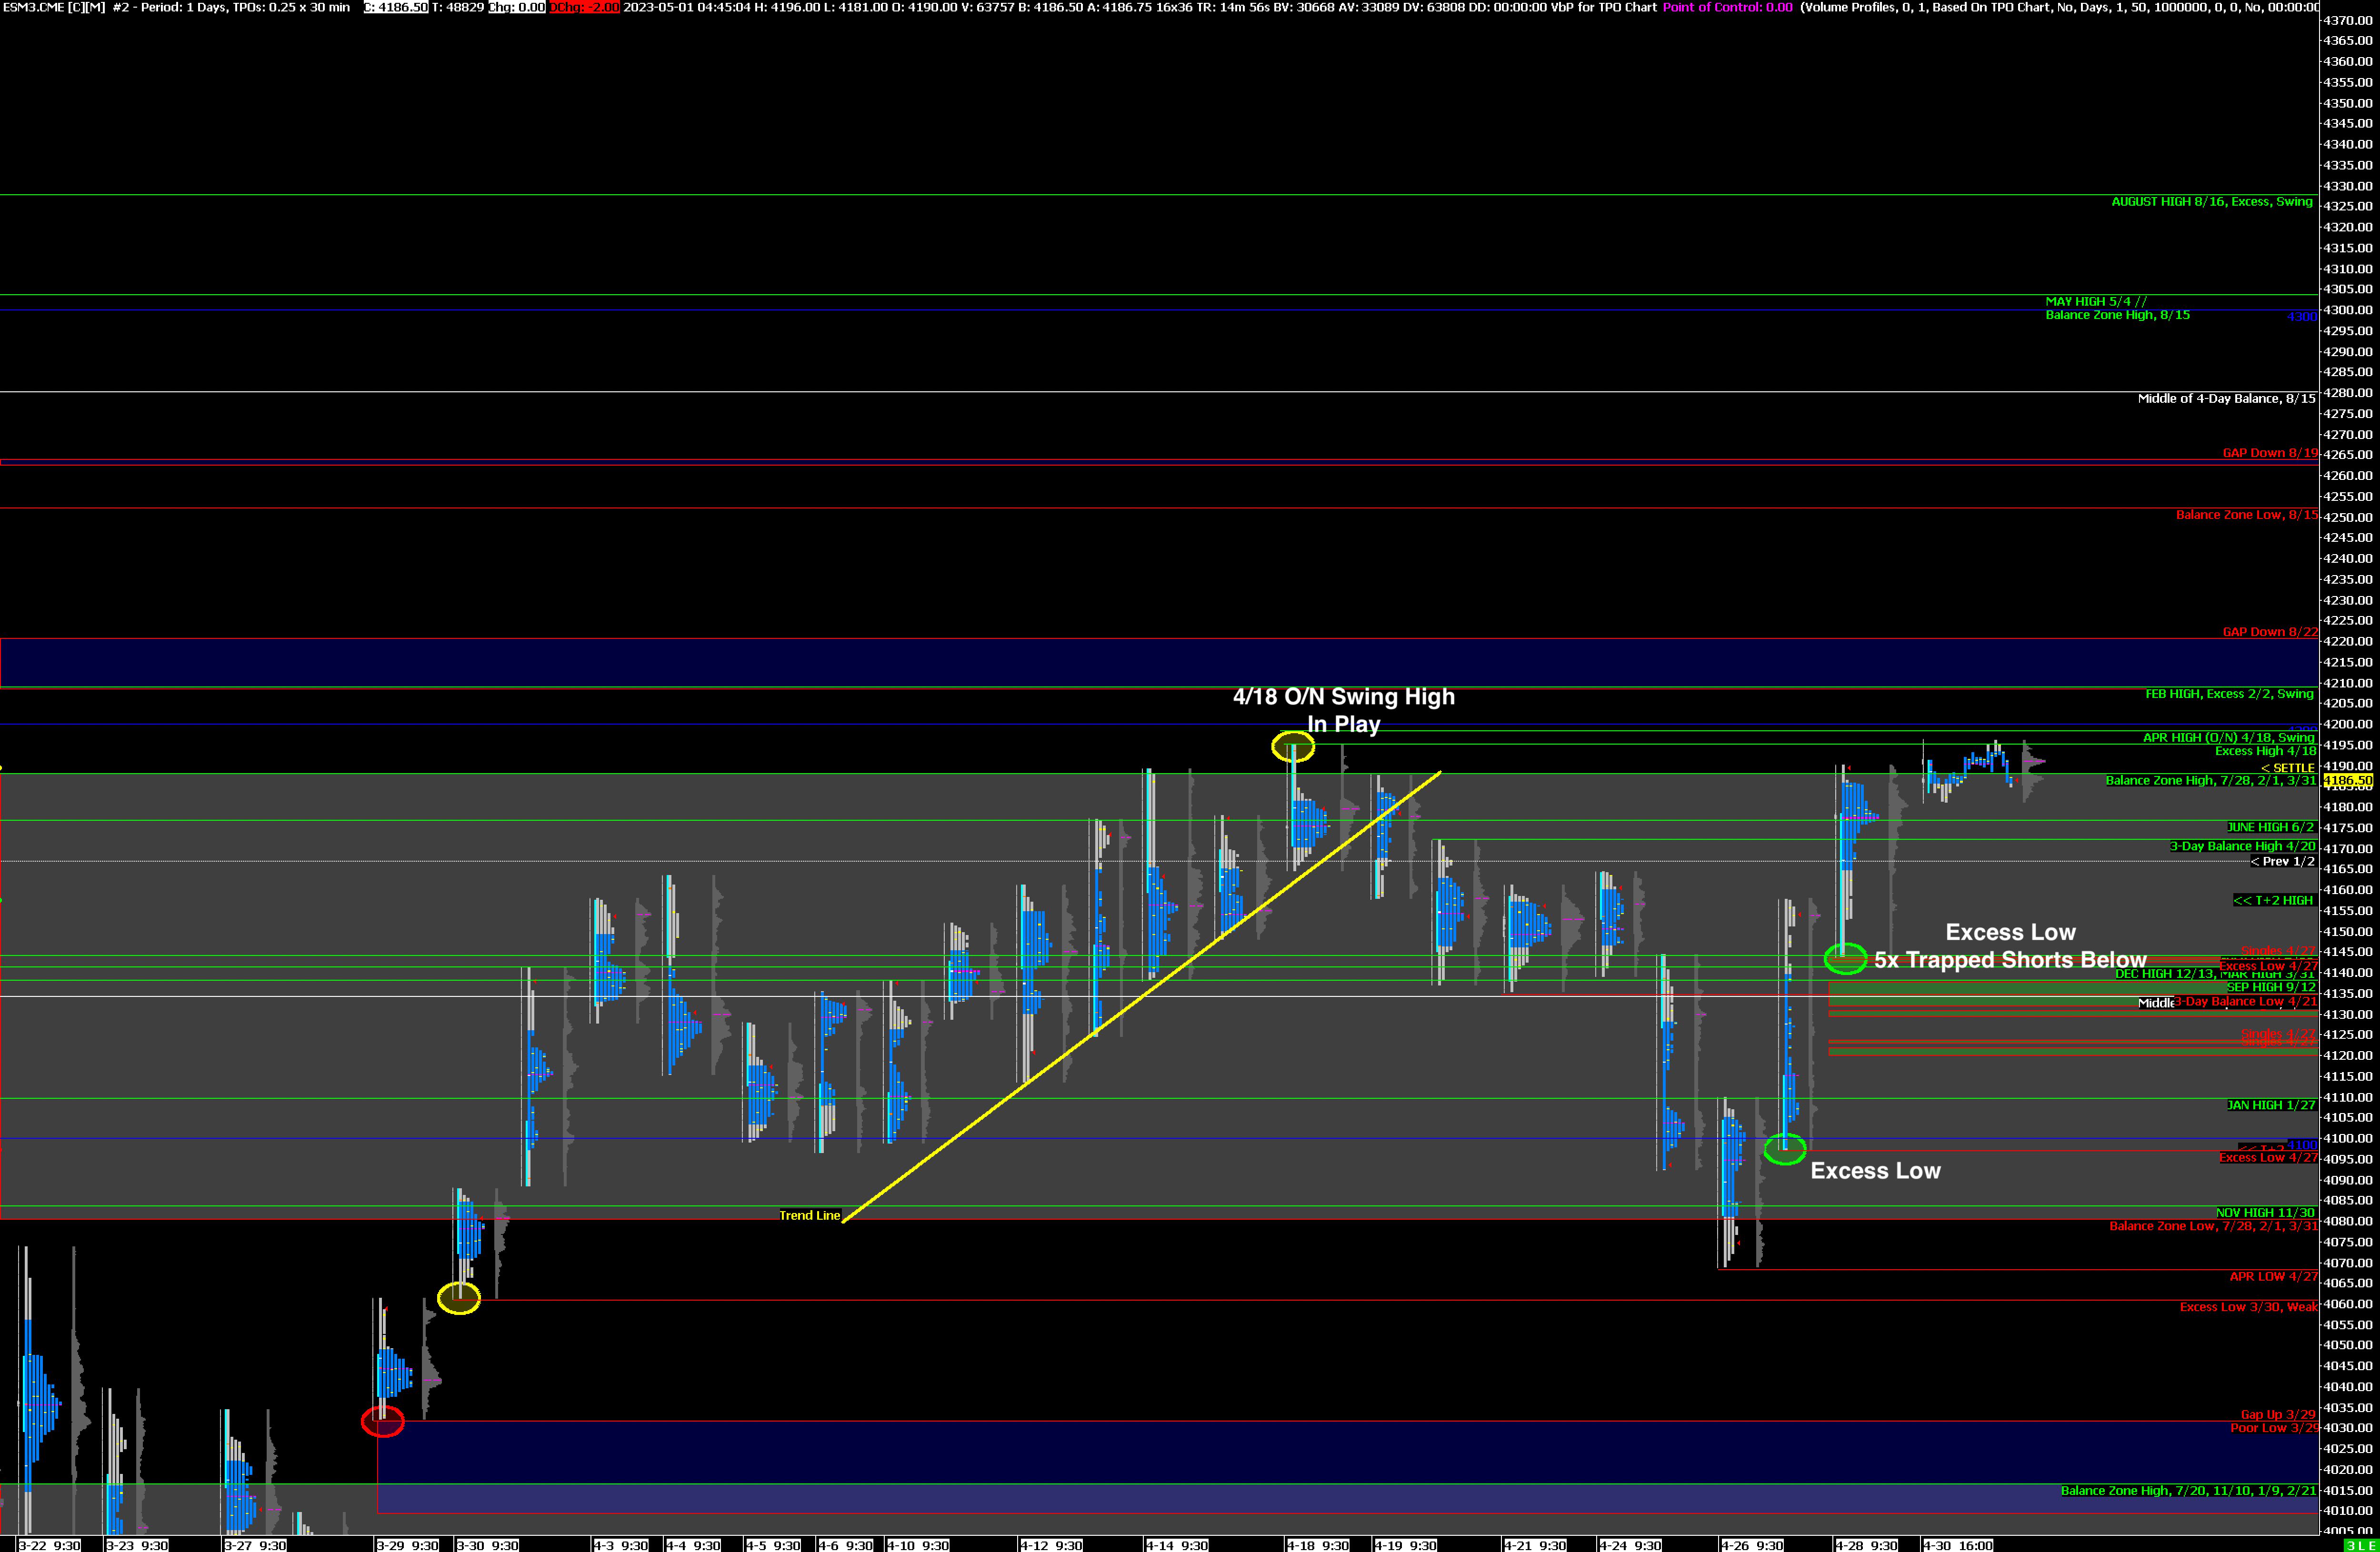The image size is (2380, 1552).
Task: Click the '3-29 9:30' date marker
Action: pos(406,1545)
